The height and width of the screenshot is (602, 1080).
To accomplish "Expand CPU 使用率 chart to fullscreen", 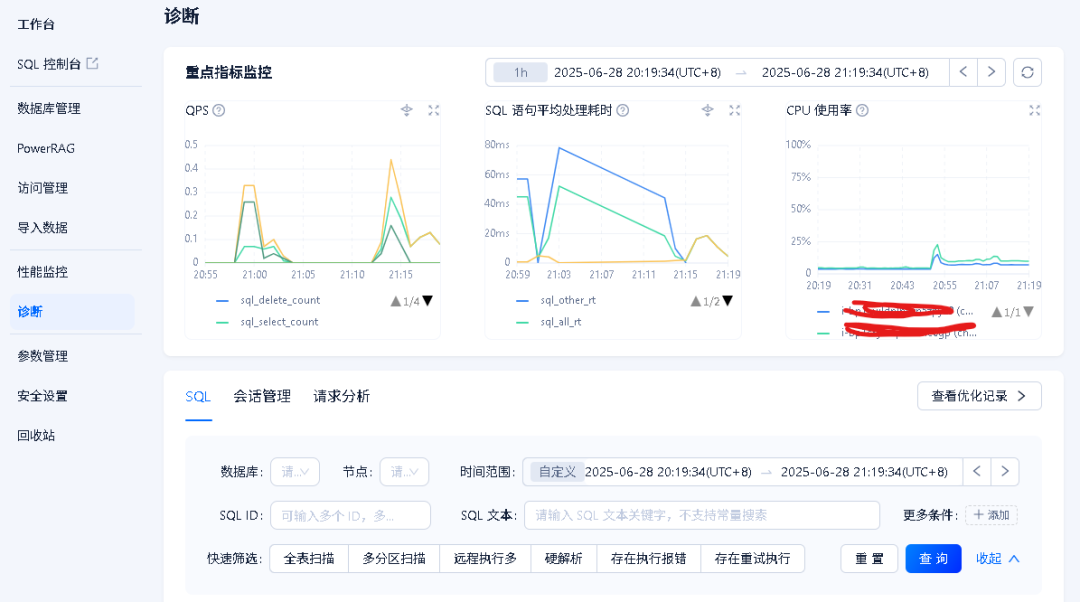I will [1034, 110].
